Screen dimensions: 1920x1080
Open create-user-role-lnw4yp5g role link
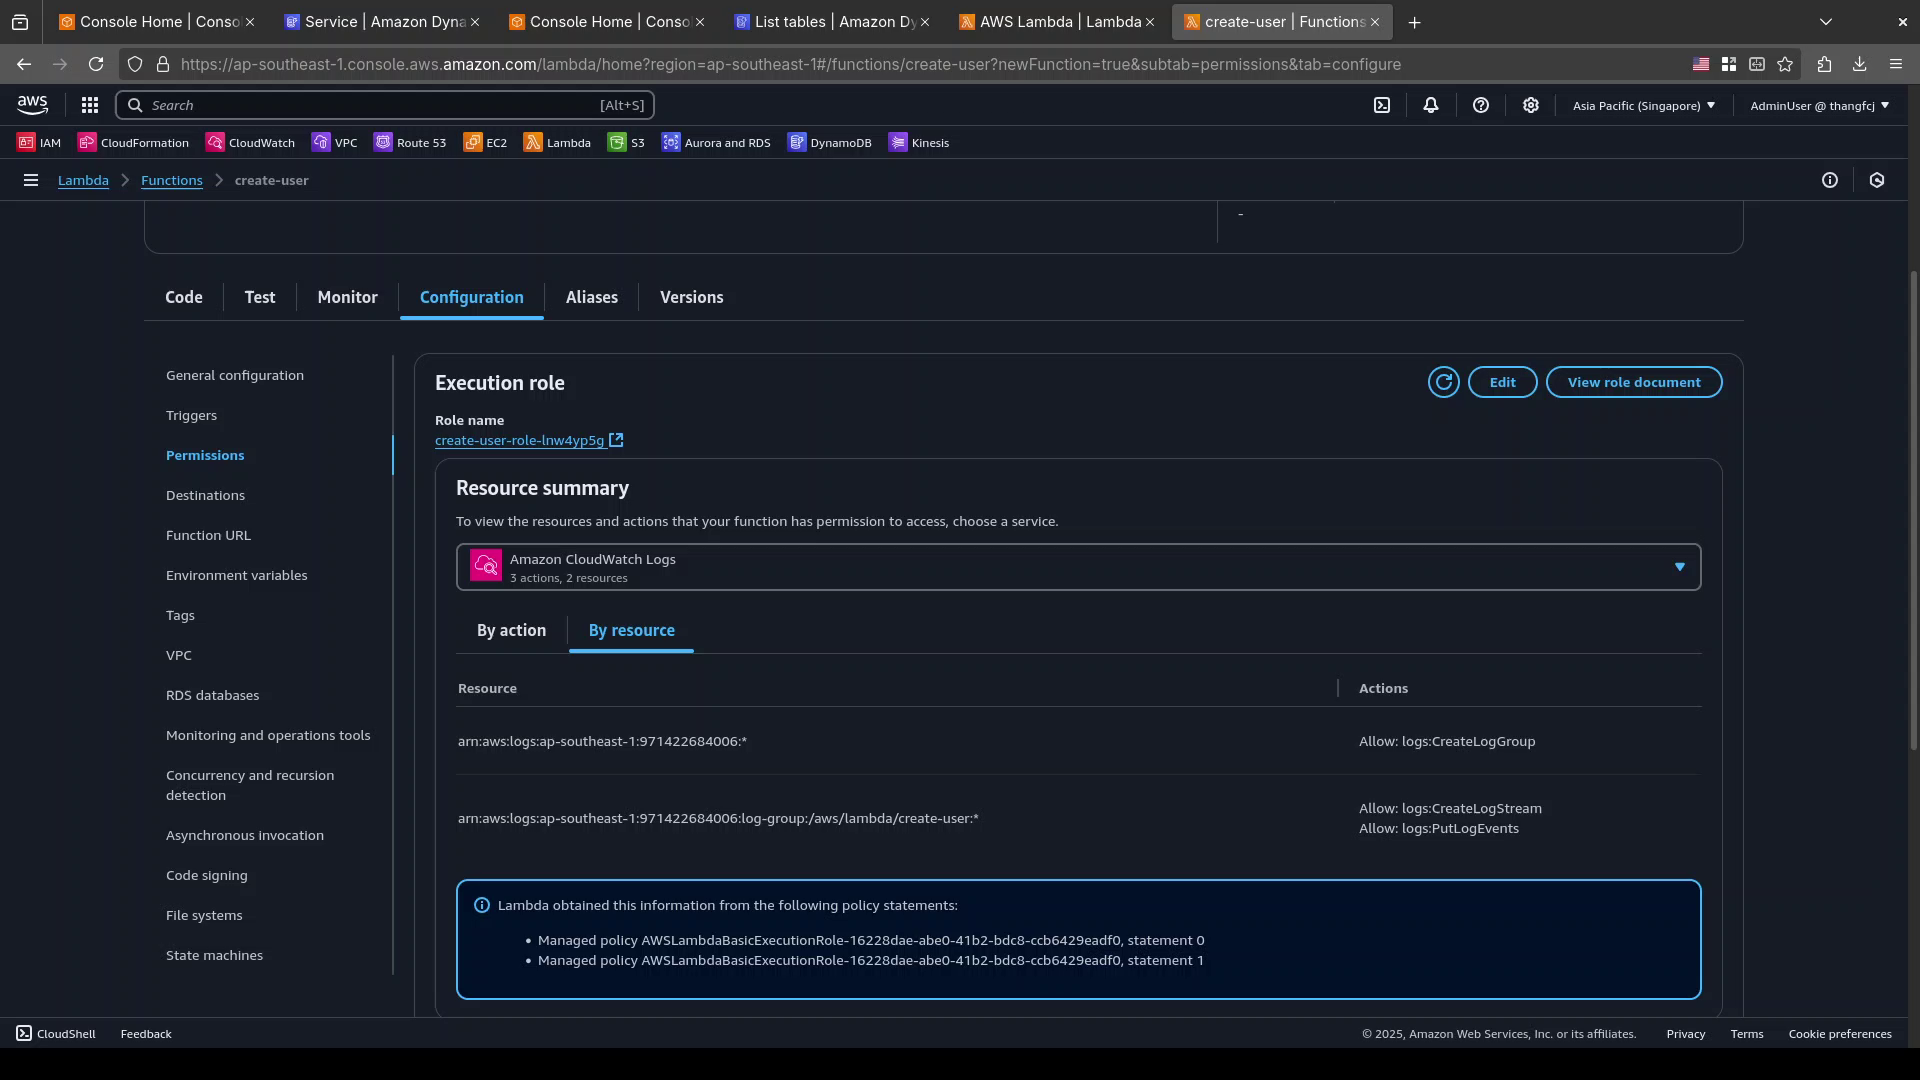(519, 440)
